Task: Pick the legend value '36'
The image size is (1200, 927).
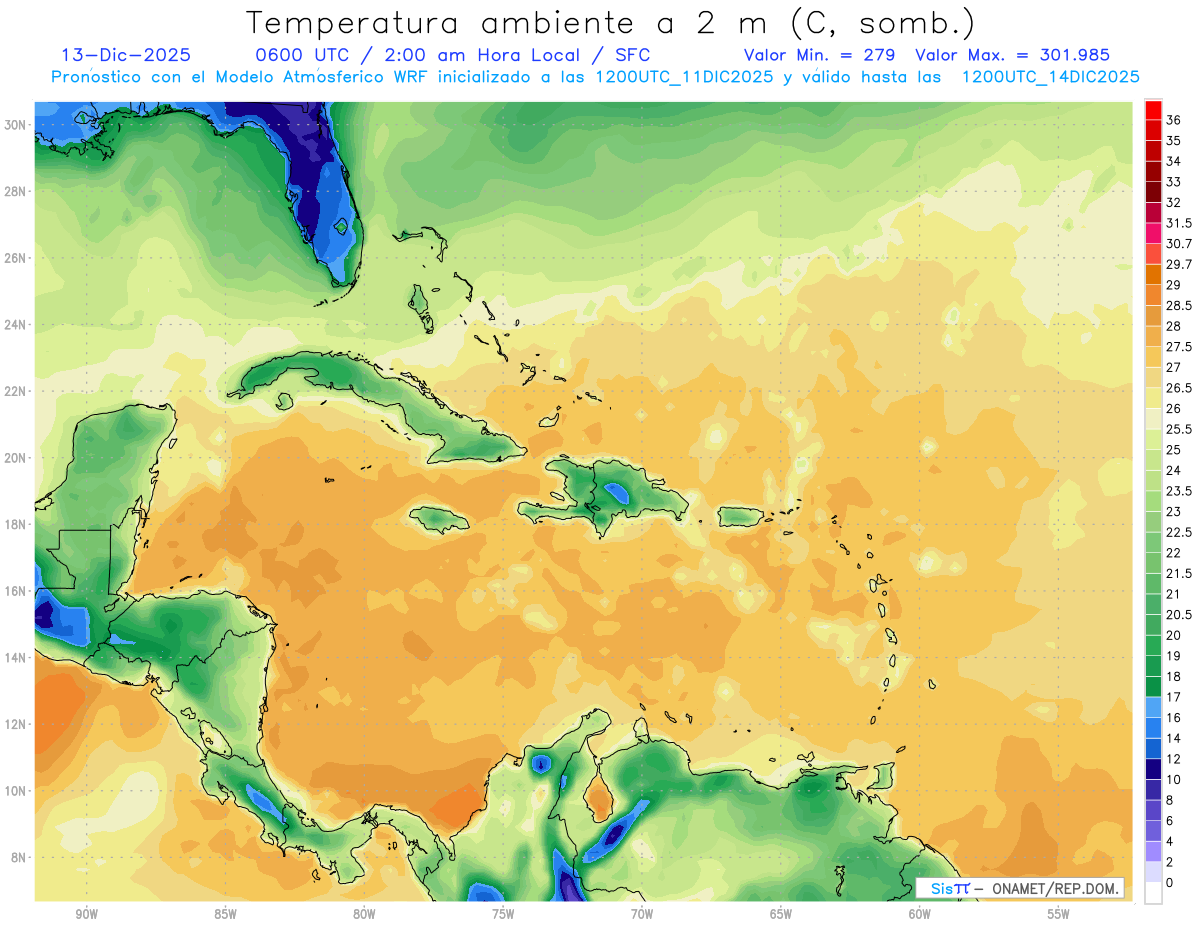Action: coord(1174,120)
